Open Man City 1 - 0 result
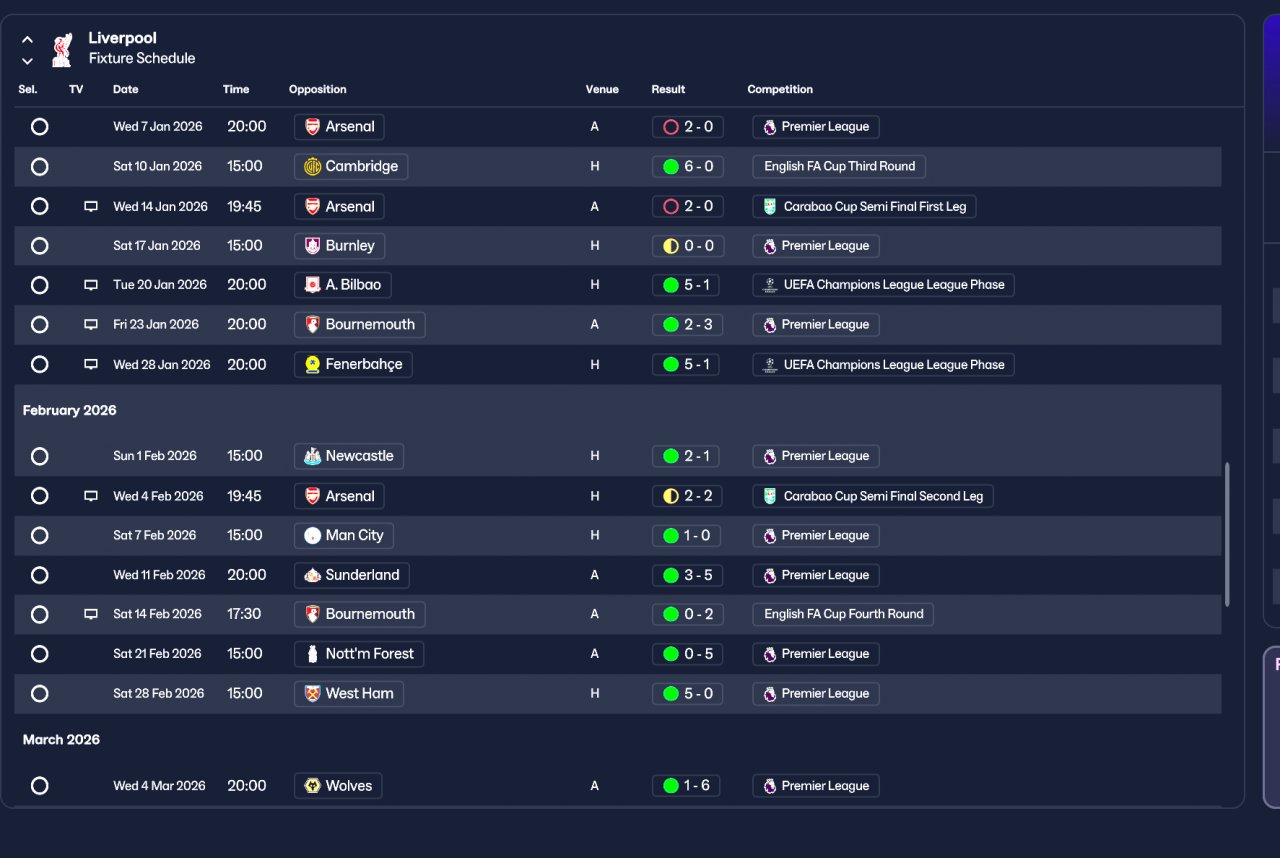 686,535
